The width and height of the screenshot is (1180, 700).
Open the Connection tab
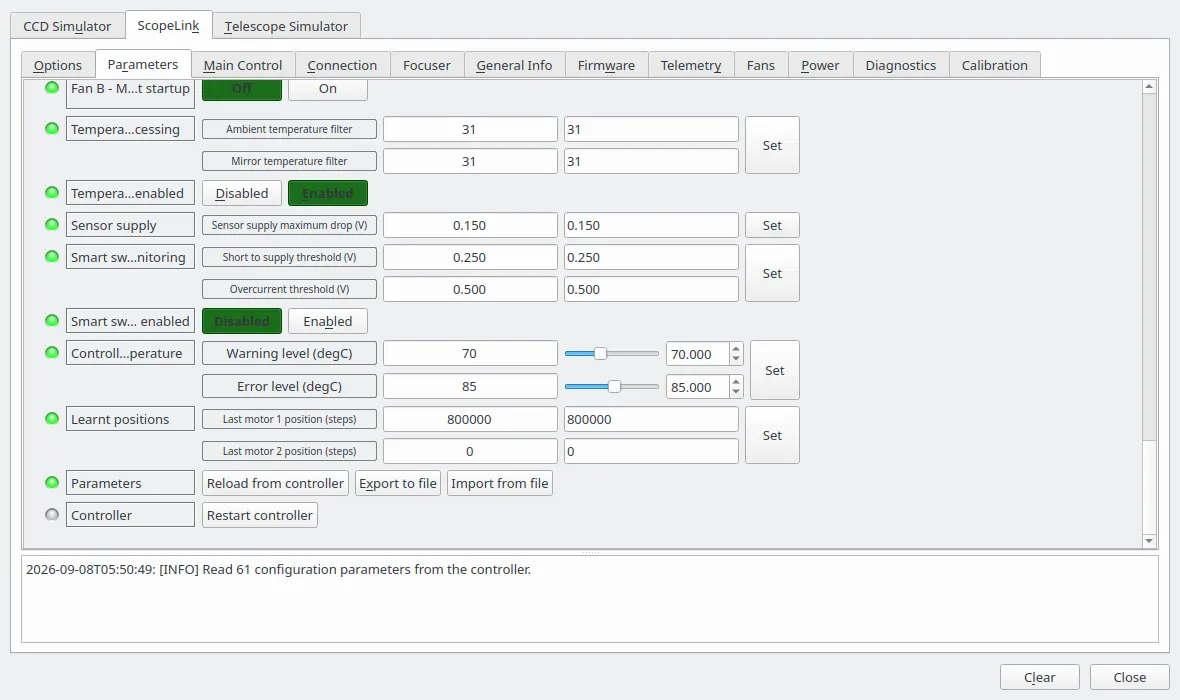click(342, 65)
